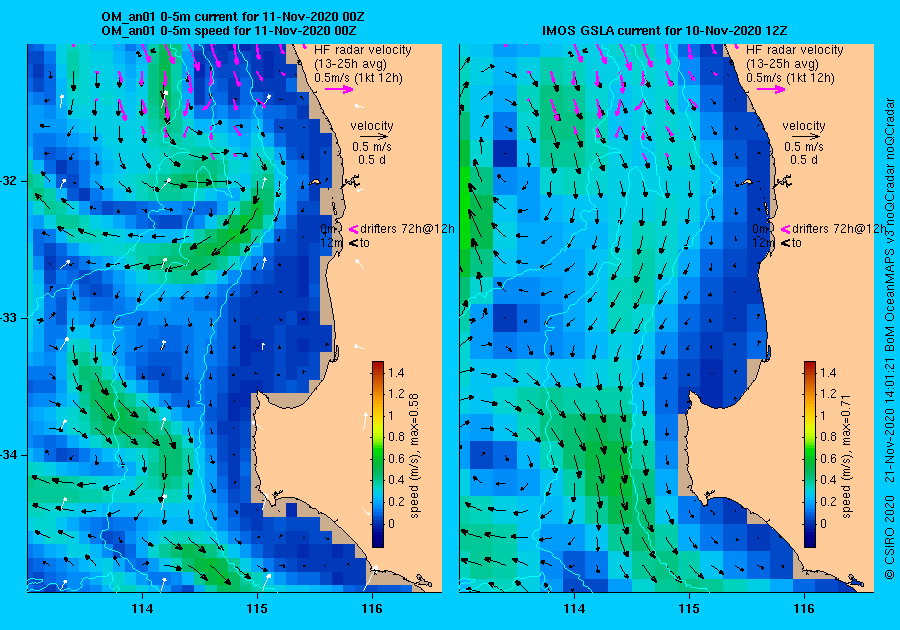Click the right map's magenta HF radar legend arrow
This screenshot has width=900, height=630.
pos(771,89)
